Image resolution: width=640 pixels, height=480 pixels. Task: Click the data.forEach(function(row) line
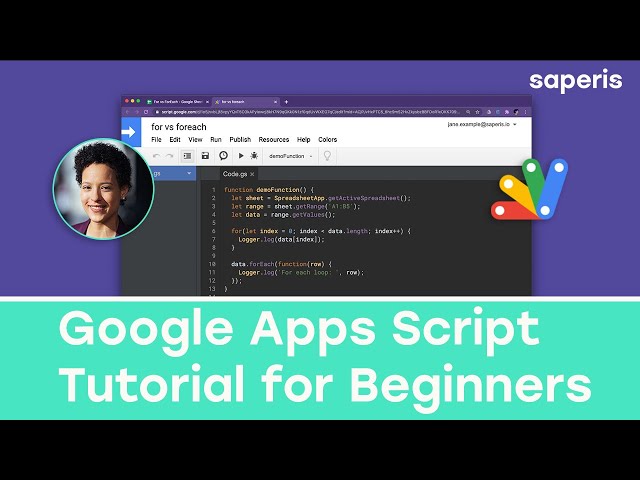(x=282, y=264)
